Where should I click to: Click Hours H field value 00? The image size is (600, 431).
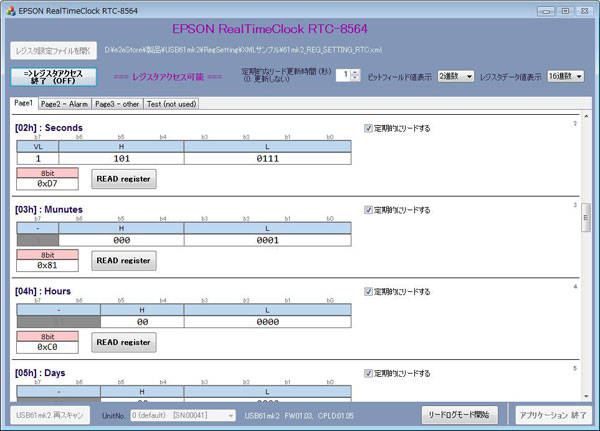[x=142, y=322]
